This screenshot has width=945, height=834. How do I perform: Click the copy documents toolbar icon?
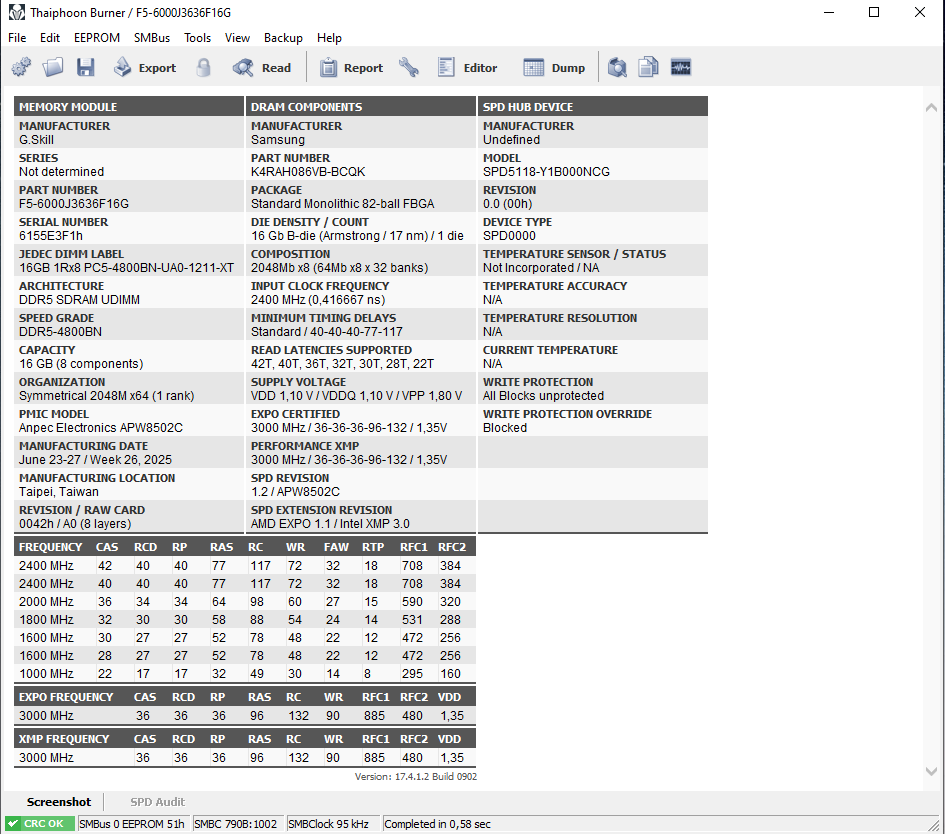coord(648,67)
